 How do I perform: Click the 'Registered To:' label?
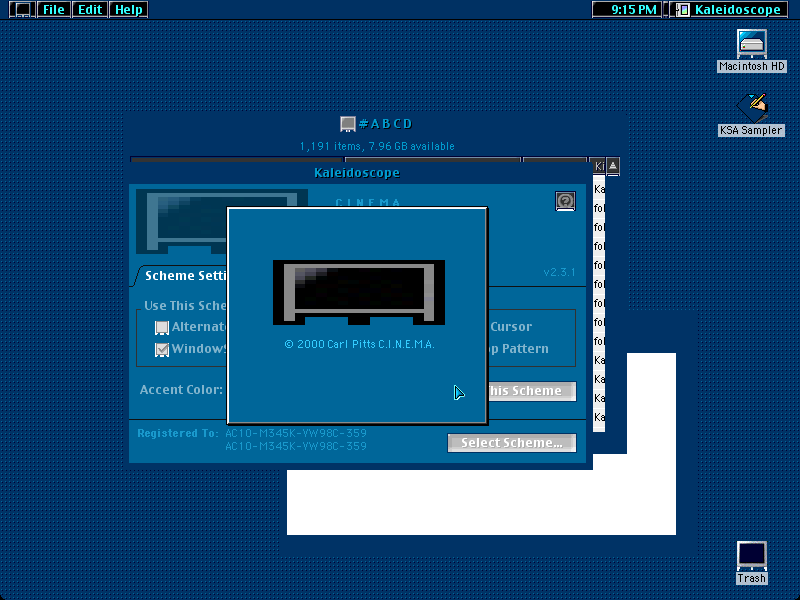coord(178,433)
